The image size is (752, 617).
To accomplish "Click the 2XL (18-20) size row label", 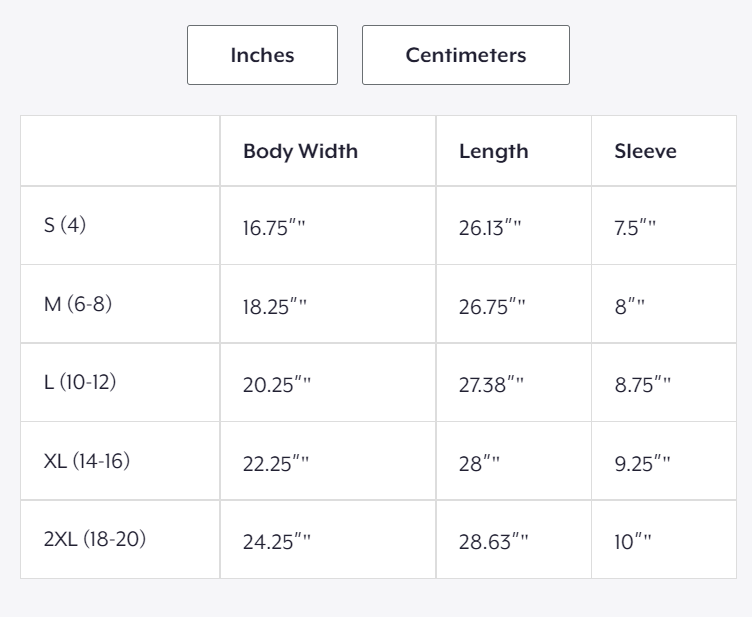I will coord(94,539).
